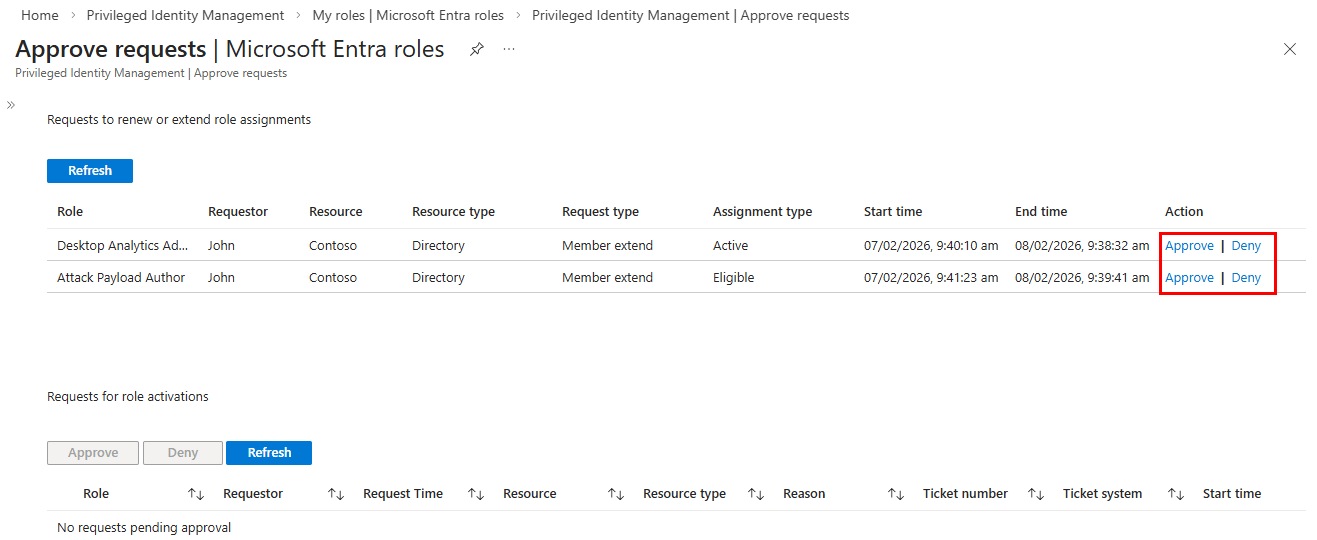This screenshot has height=540, width=1317.
Task: Sort role activations by Ticket number
Action: point(1035,494)
